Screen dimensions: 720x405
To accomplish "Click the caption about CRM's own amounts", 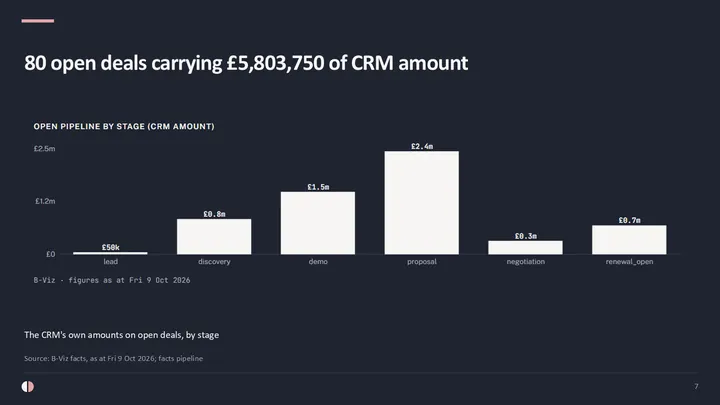I will click(x=122, y=335).
